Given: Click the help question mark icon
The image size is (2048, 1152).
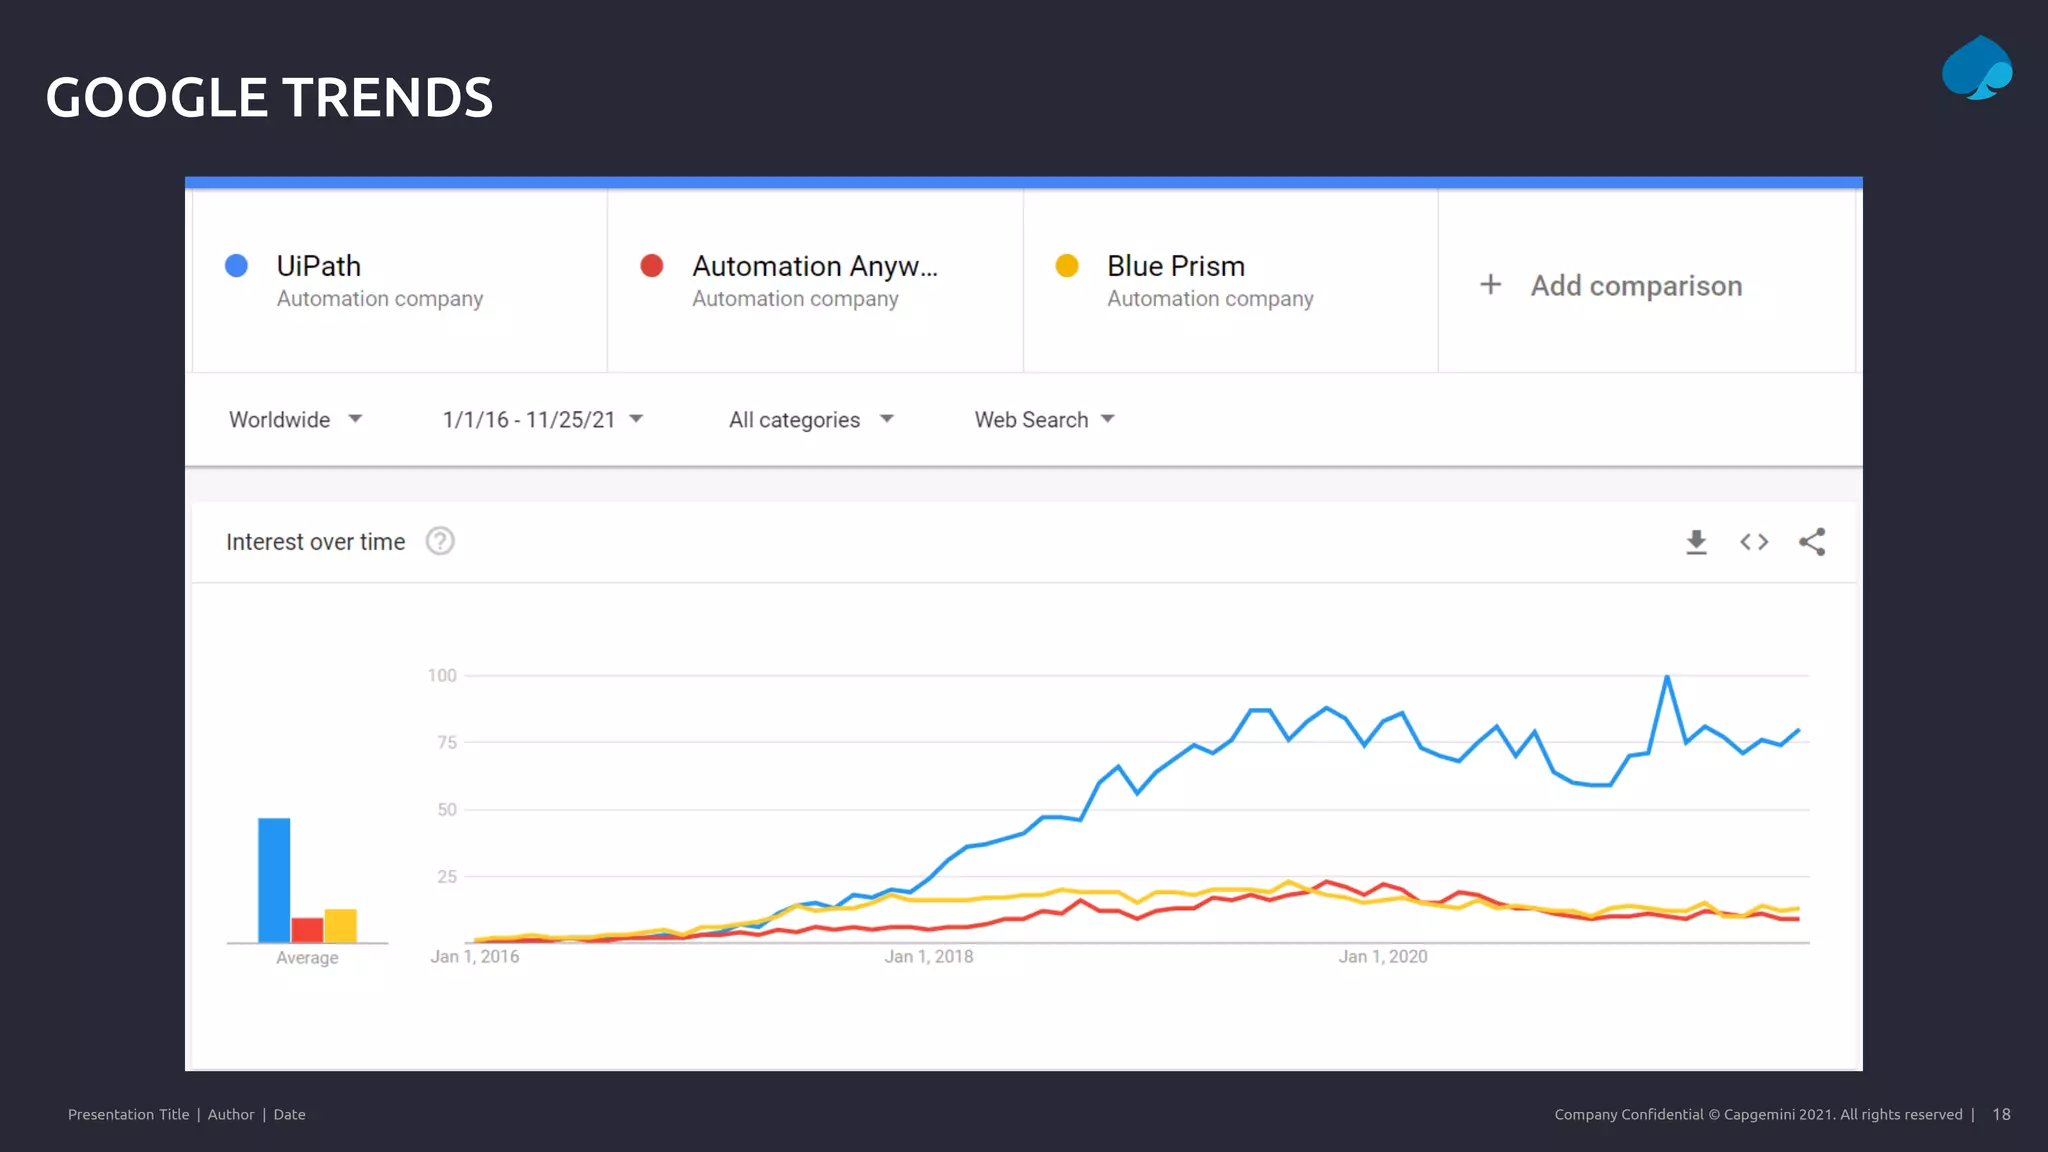Looking at the screenshot, I should pos(440,541).
